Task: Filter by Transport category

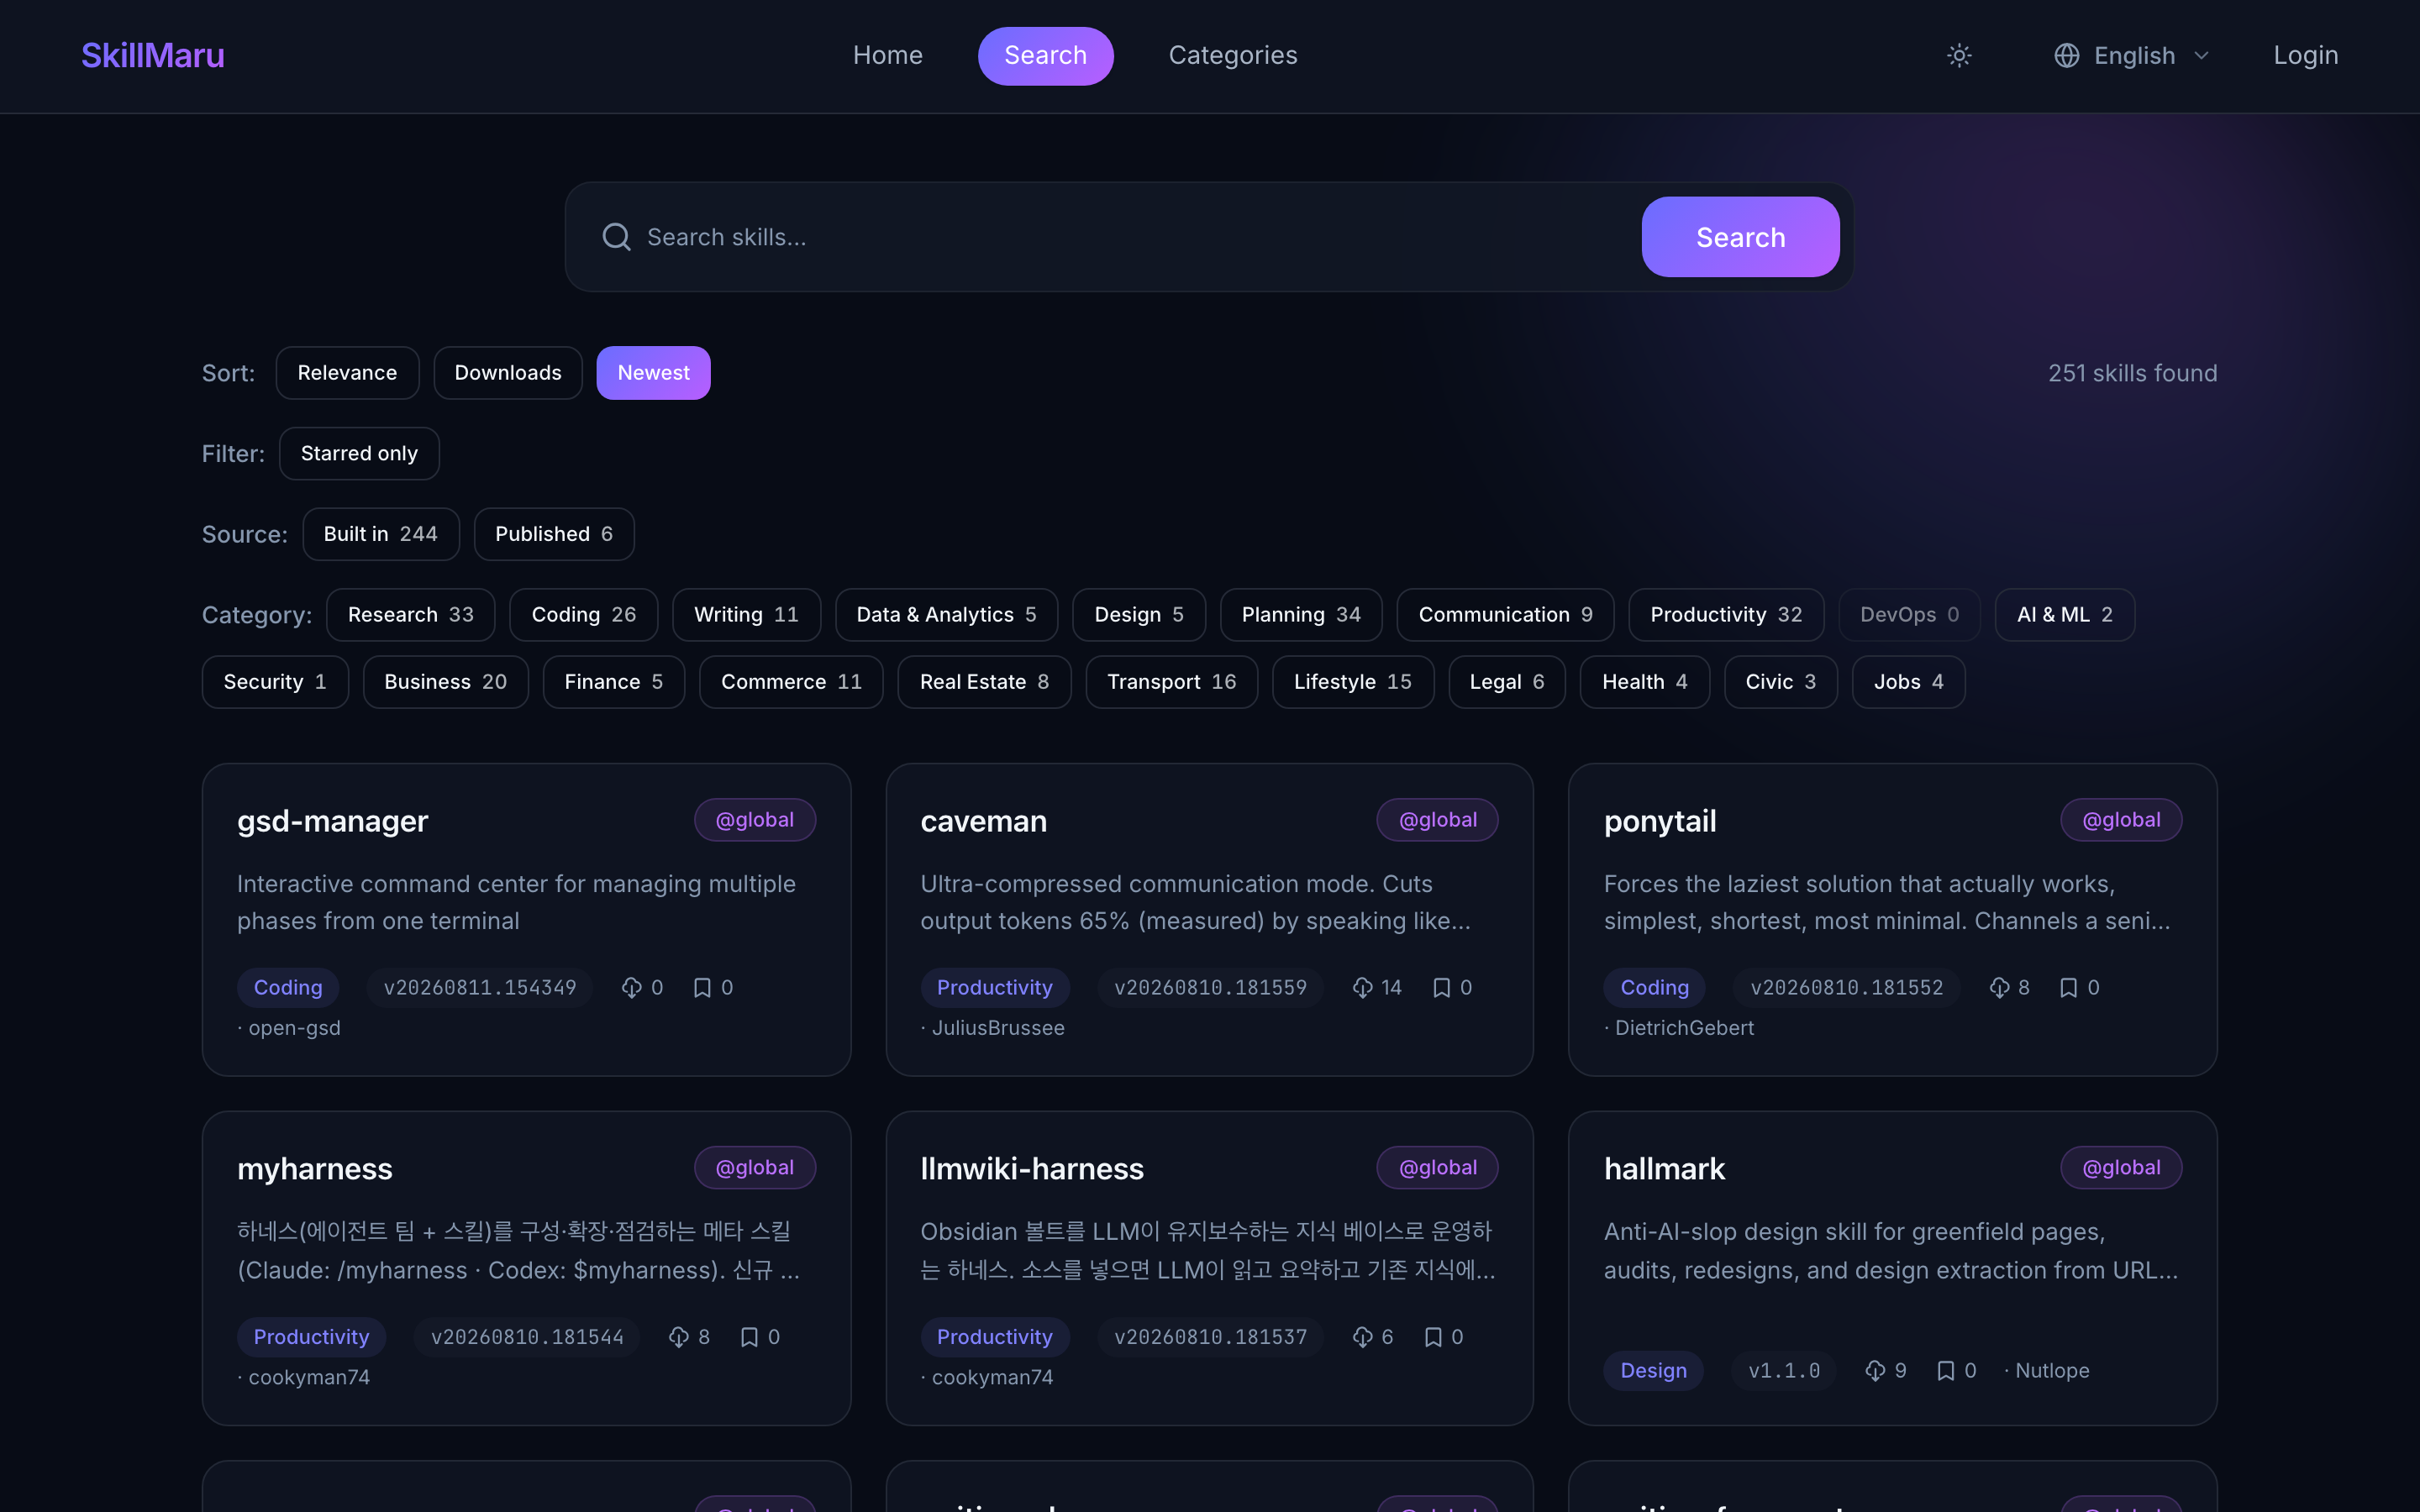Action: (x=1172, y=682)
